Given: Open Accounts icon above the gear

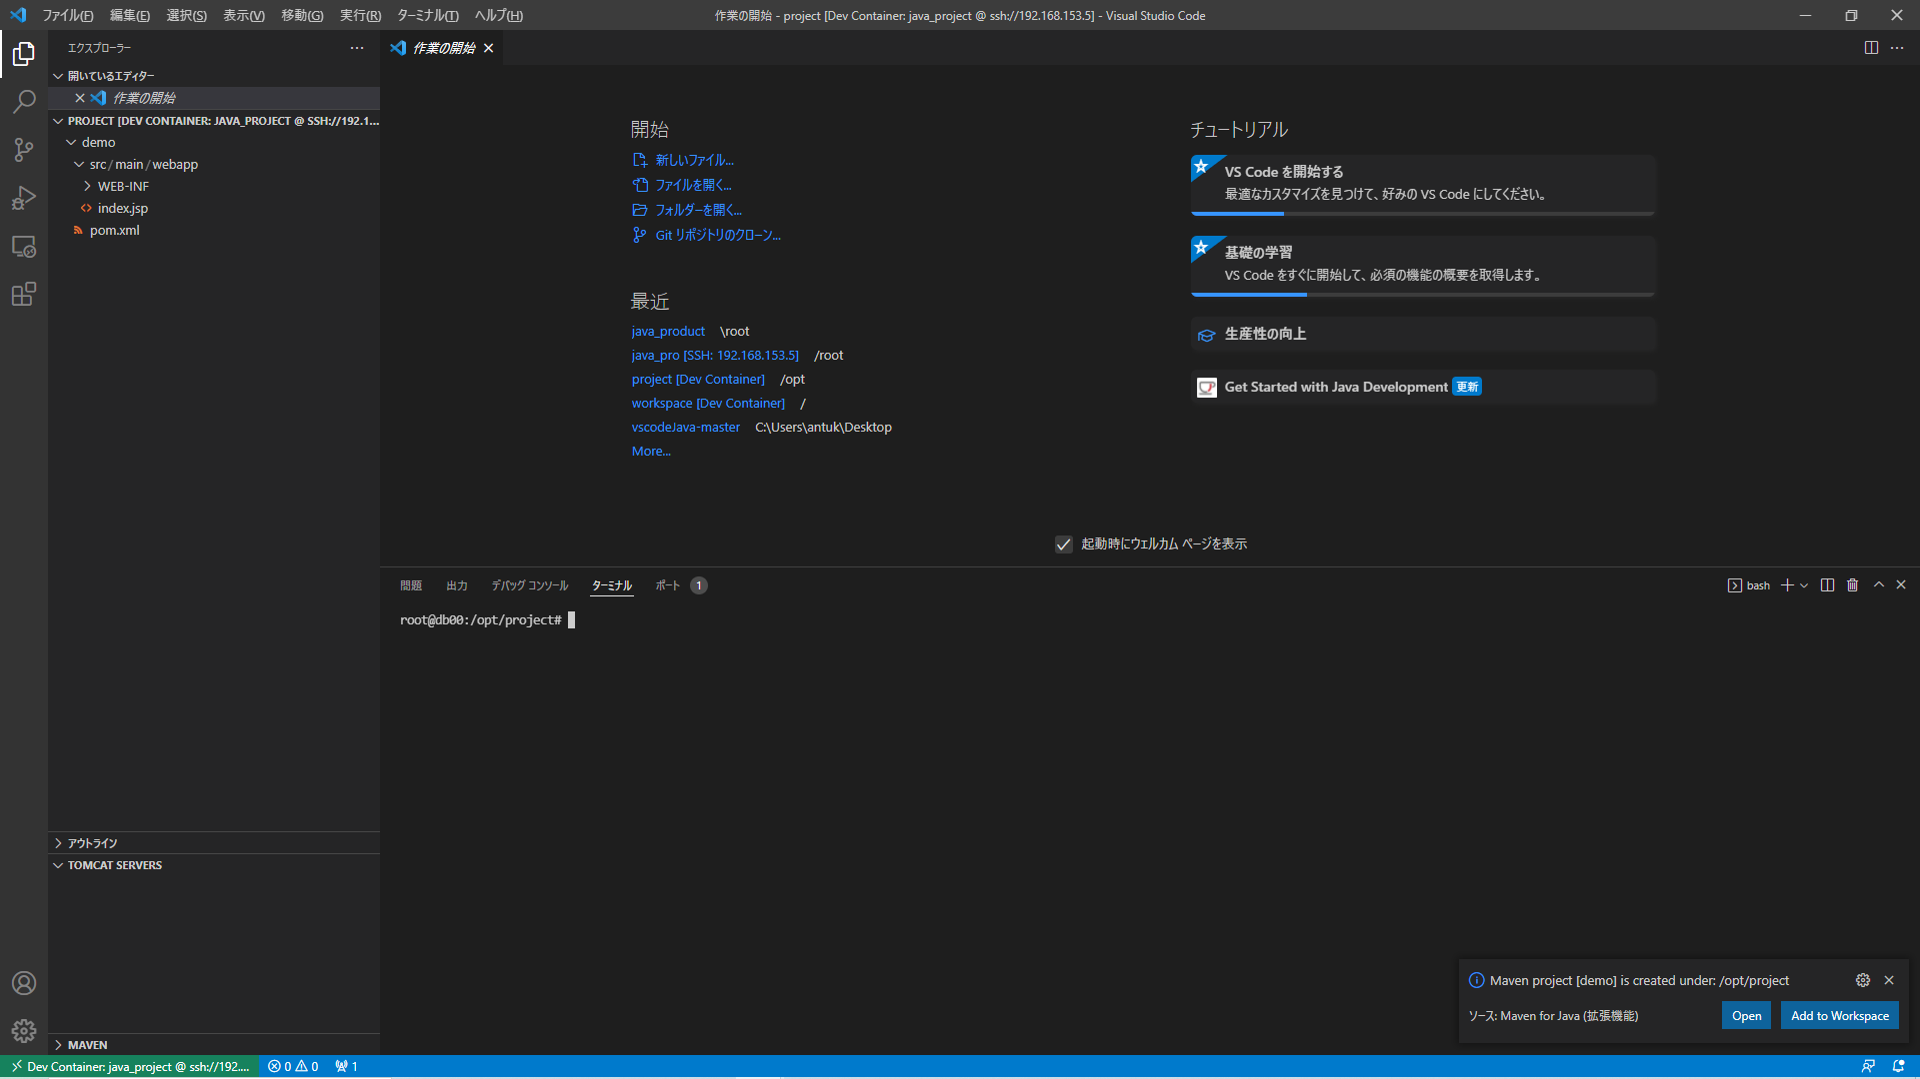Looking at the screenshot, I should [x=23, y=982].
